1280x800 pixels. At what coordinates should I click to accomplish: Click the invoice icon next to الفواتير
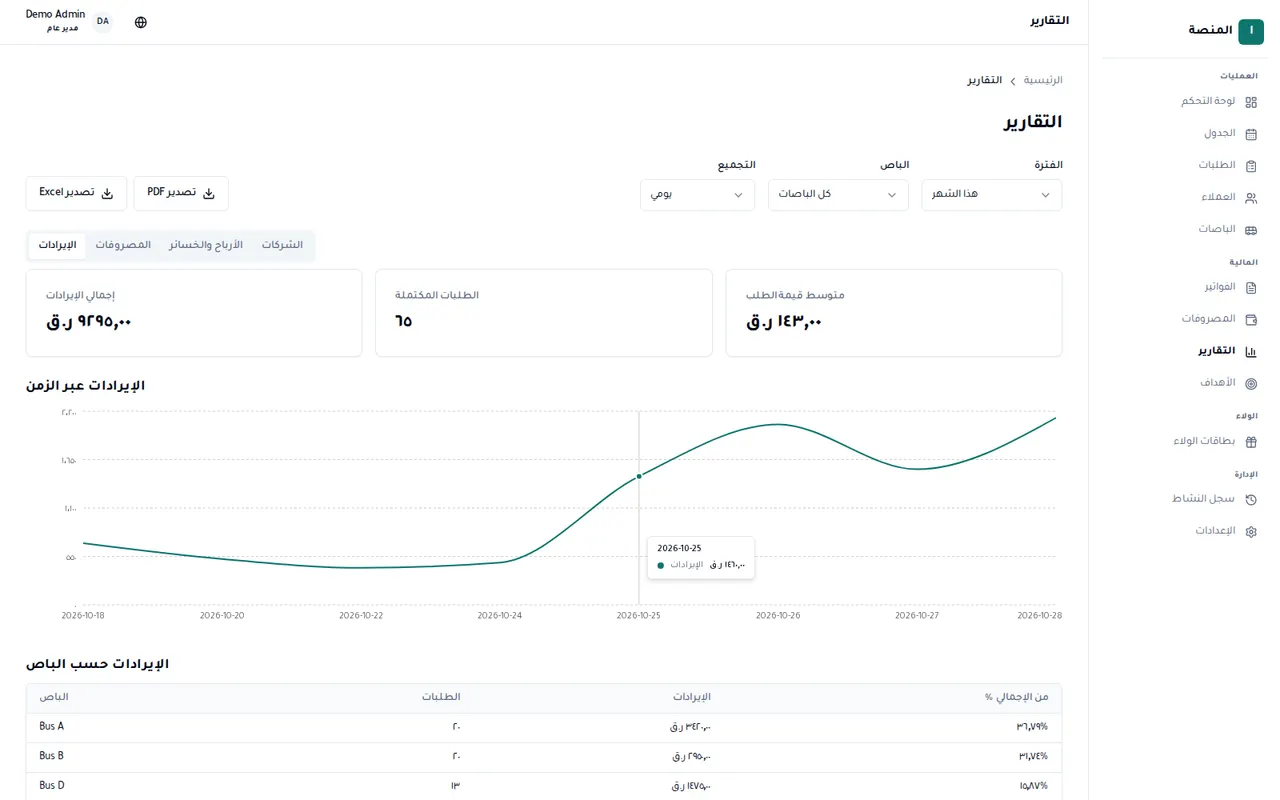click(x=1251, y=288)
